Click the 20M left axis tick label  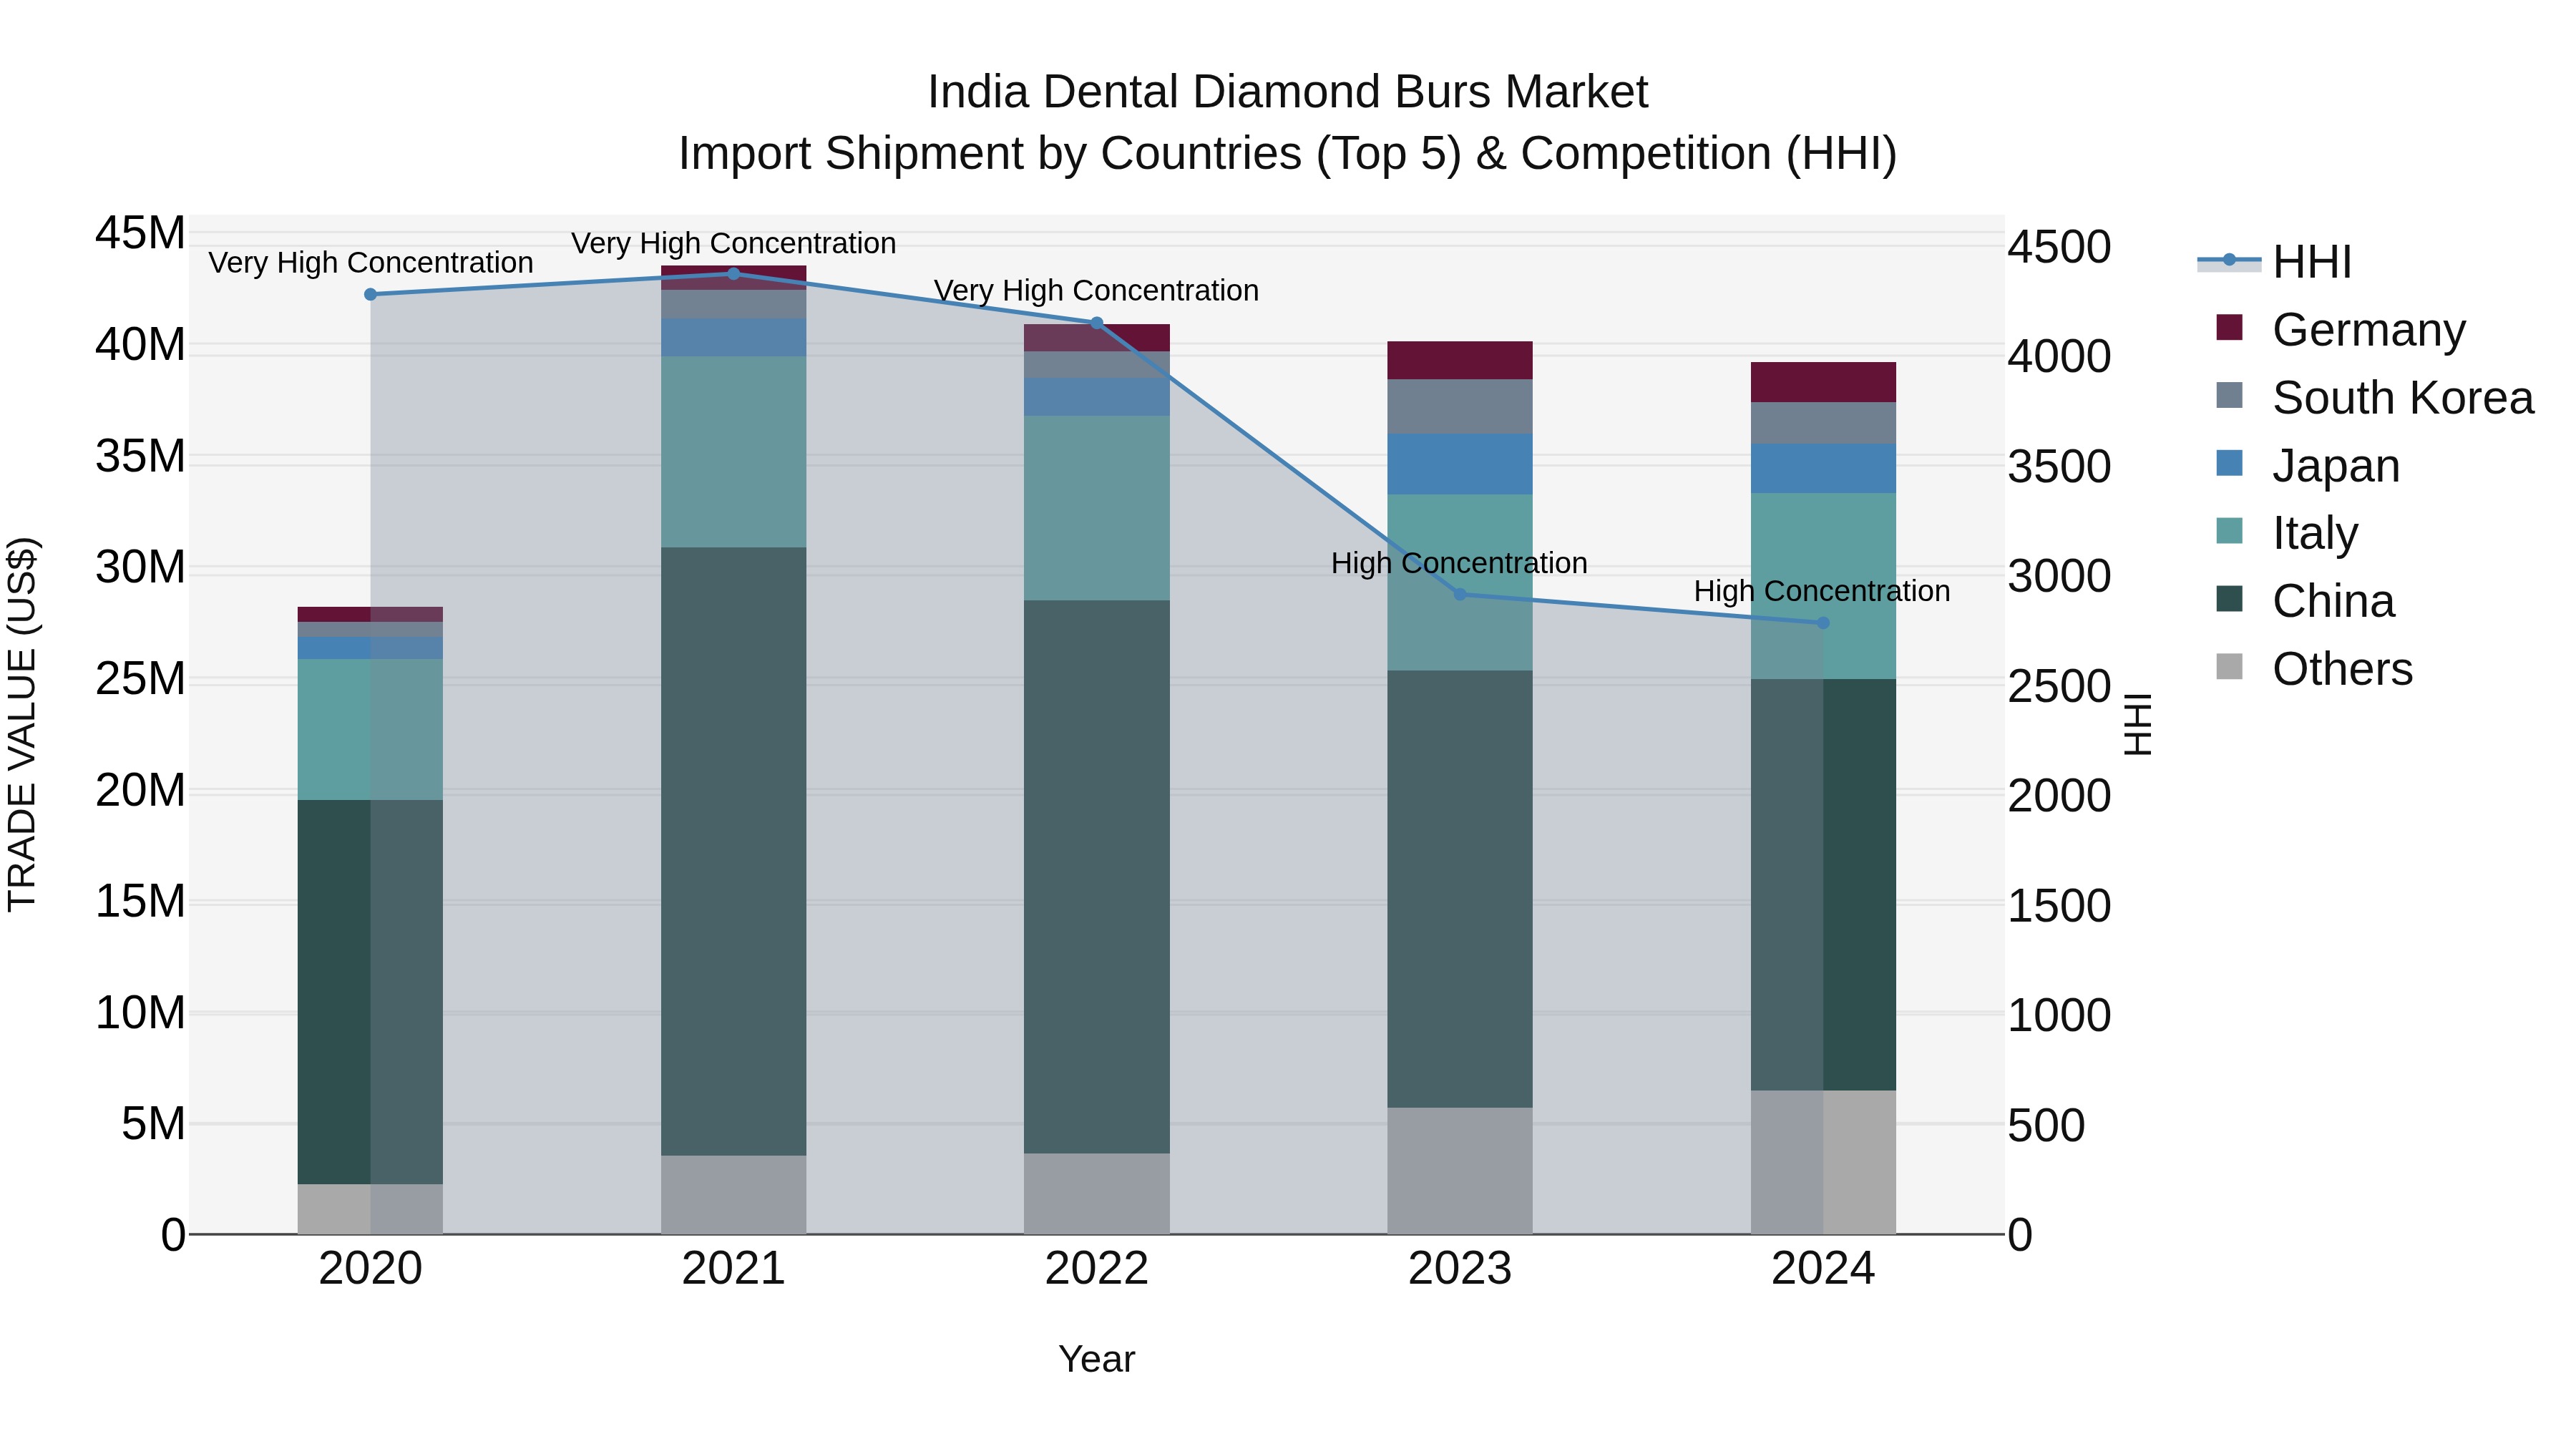point(140,790)
